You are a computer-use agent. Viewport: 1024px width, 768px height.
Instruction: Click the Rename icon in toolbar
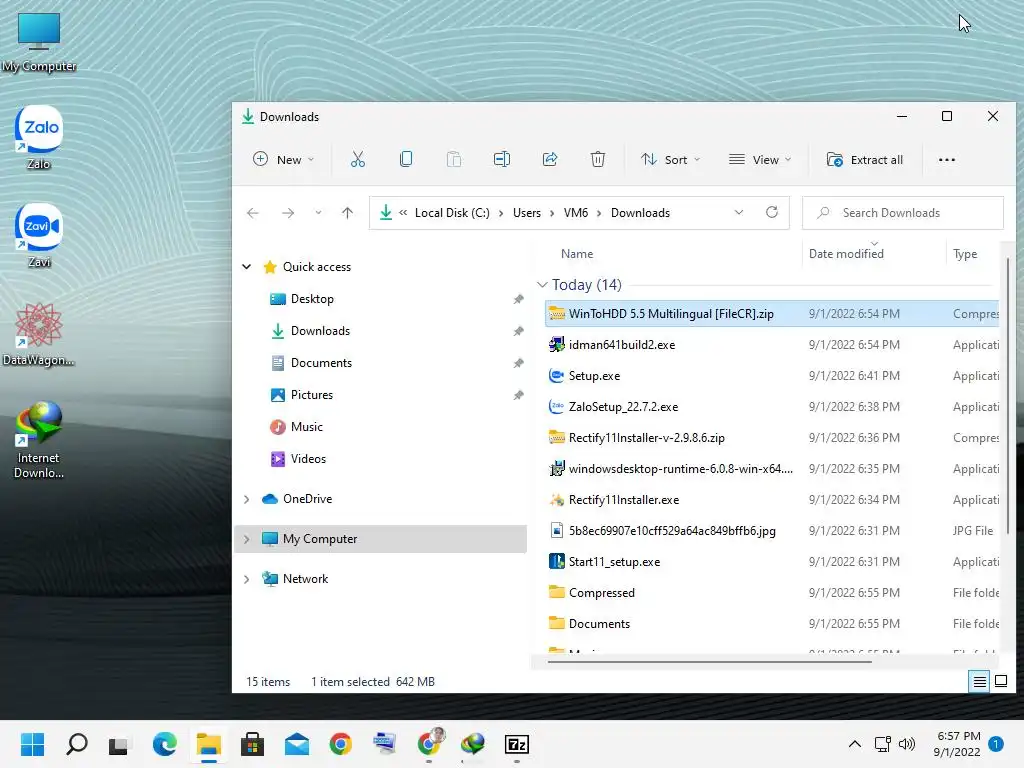(x=502, y=159)
